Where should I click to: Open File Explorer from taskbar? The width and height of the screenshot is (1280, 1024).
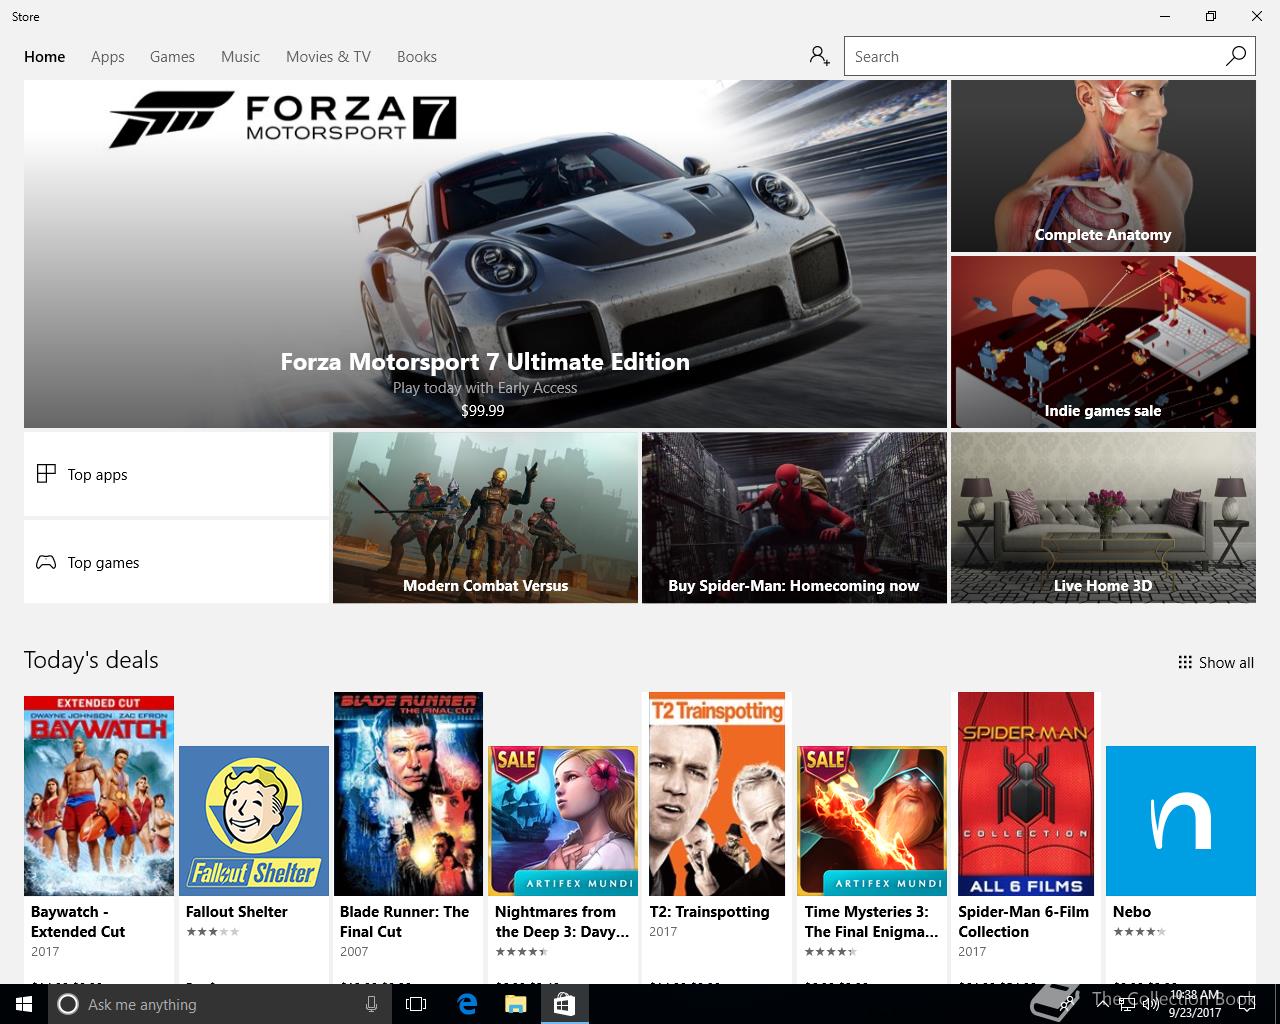point(515,1004)
